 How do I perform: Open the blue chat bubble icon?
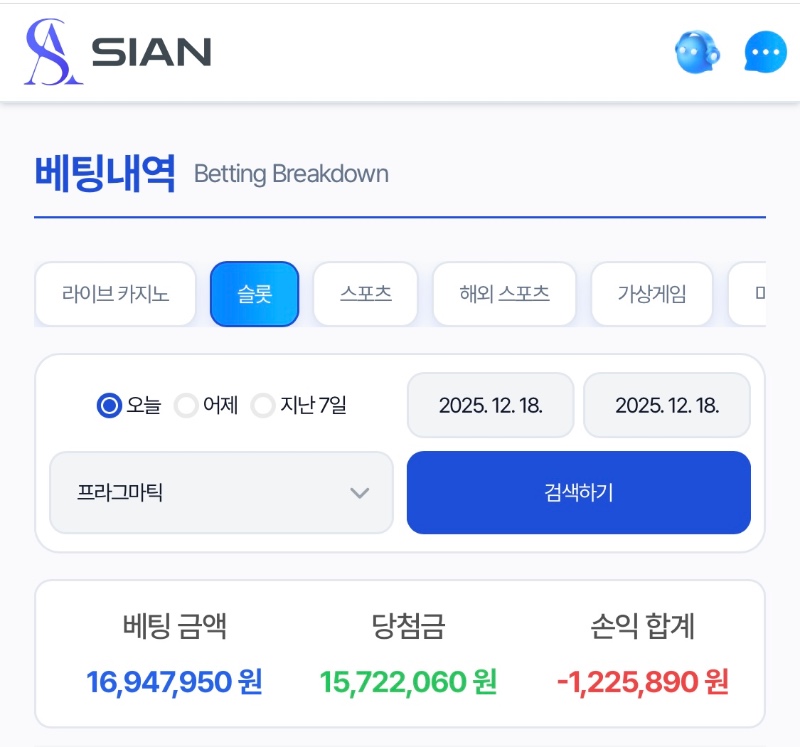(x=766, y=52)
